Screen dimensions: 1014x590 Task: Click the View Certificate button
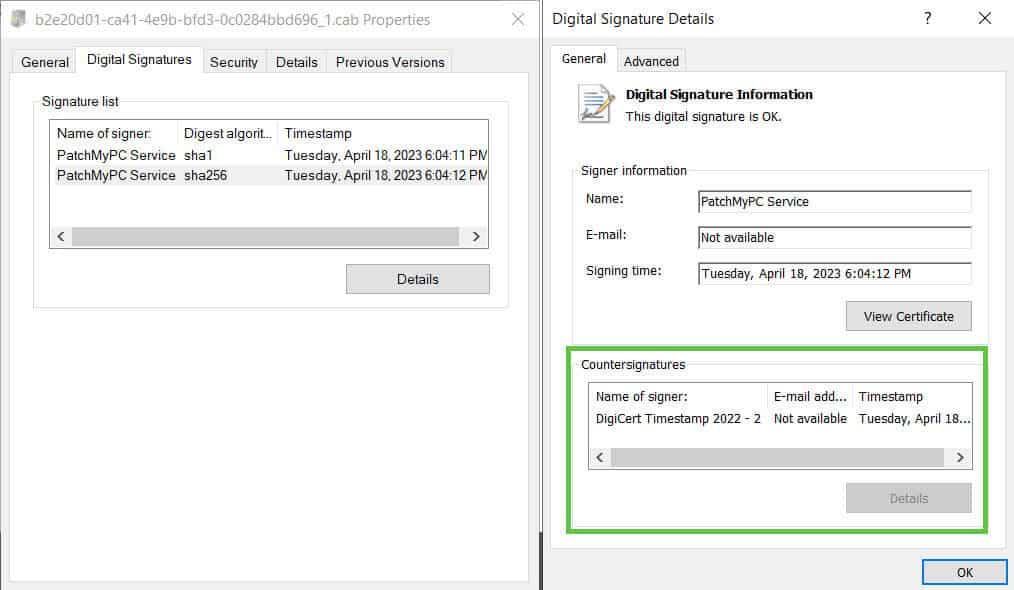tap(909, 316)
